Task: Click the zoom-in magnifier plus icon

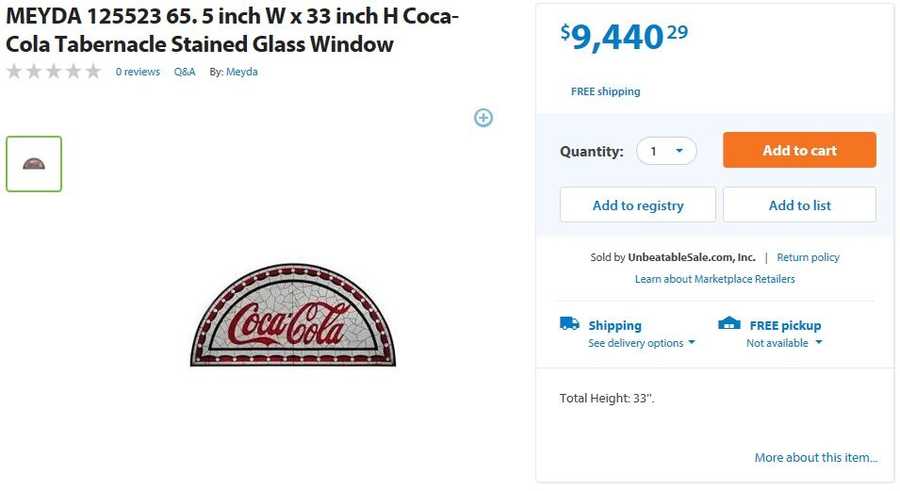Action: [x=483, y=118]
